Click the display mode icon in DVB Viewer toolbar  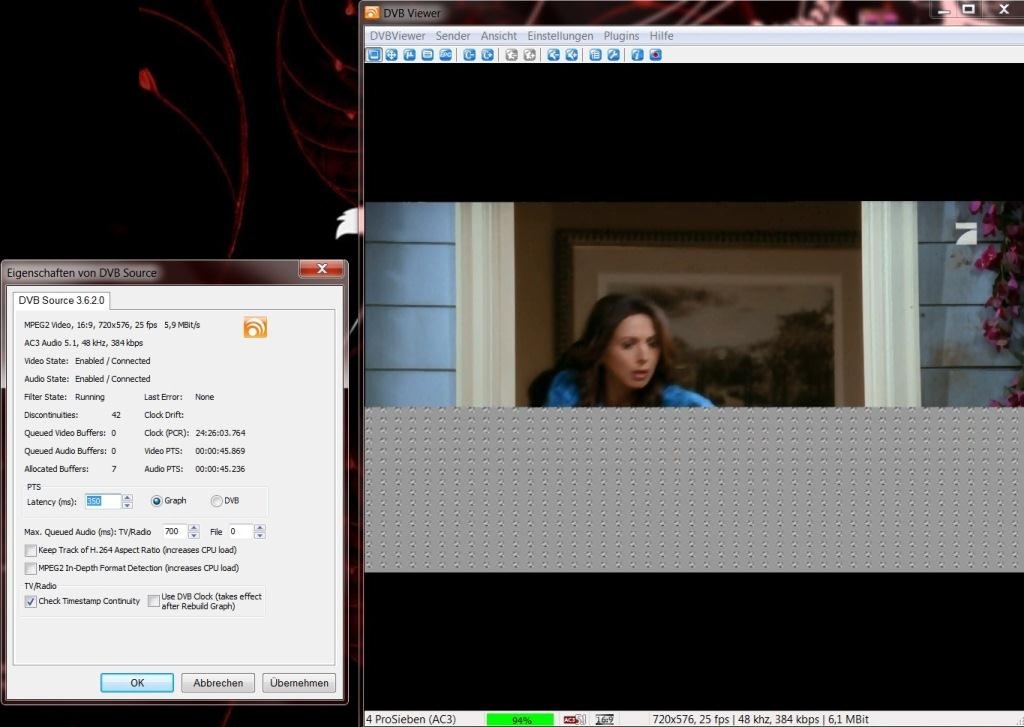374,55
